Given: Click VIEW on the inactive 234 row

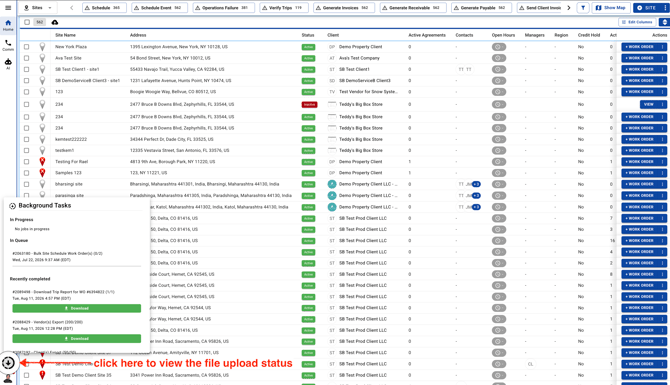Looking at the screenshot, I should [649, 104].
